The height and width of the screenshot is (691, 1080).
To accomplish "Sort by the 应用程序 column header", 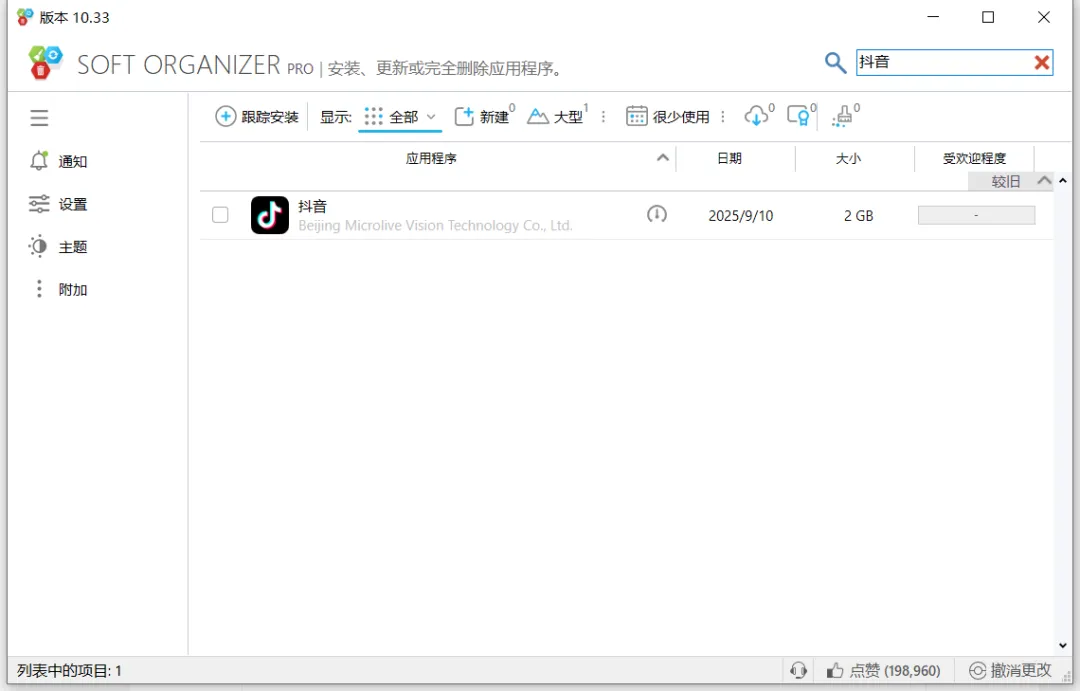I will 431,158.
